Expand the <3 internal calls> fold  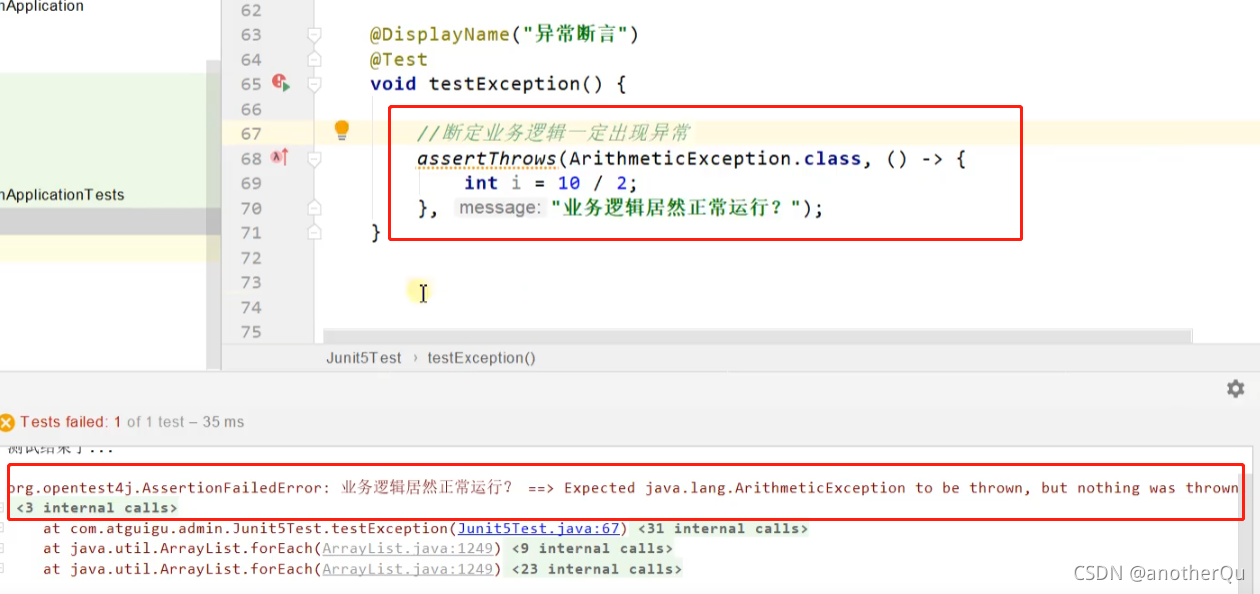tap(97, 508)
